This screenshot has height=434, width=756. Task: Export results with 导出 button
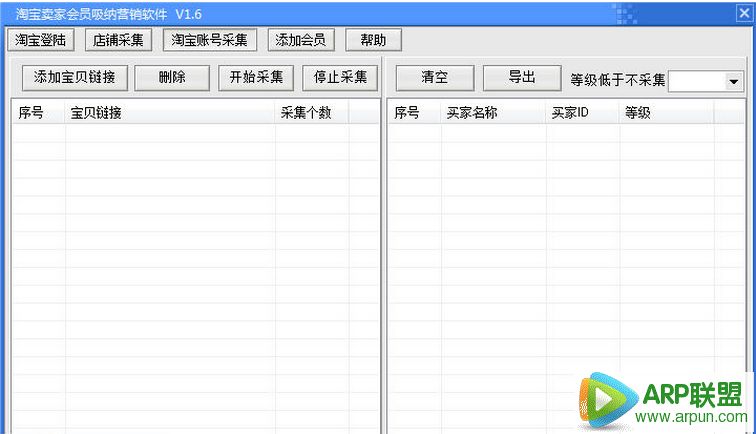tap(522, 78)
